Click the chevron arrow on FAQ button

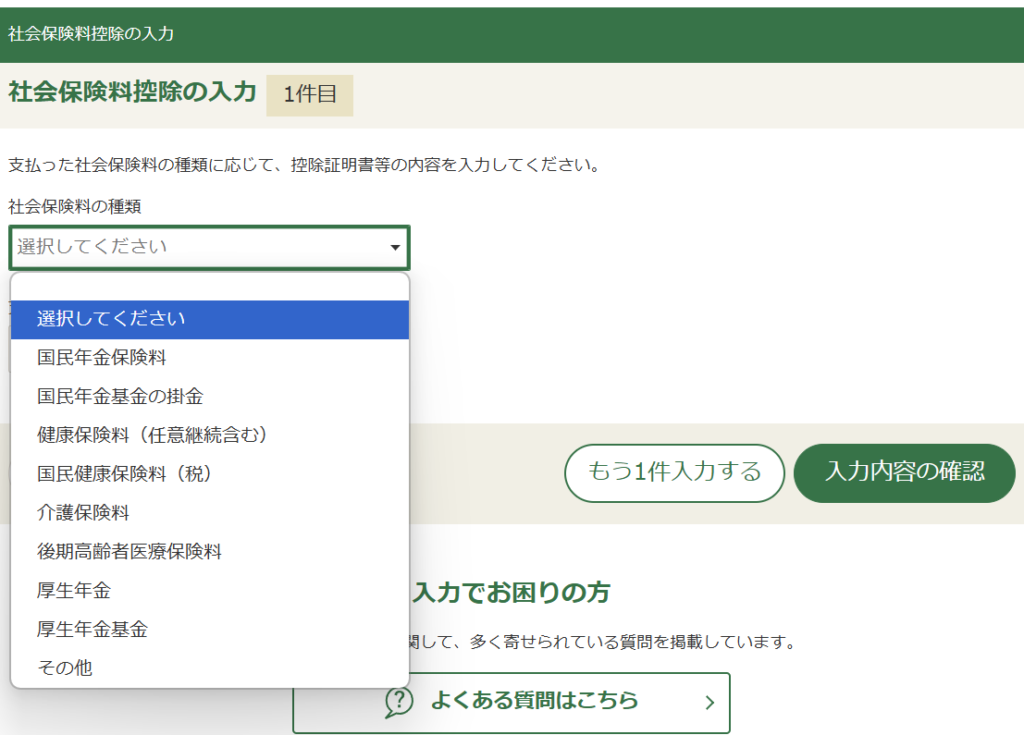[x=710, y=702]
